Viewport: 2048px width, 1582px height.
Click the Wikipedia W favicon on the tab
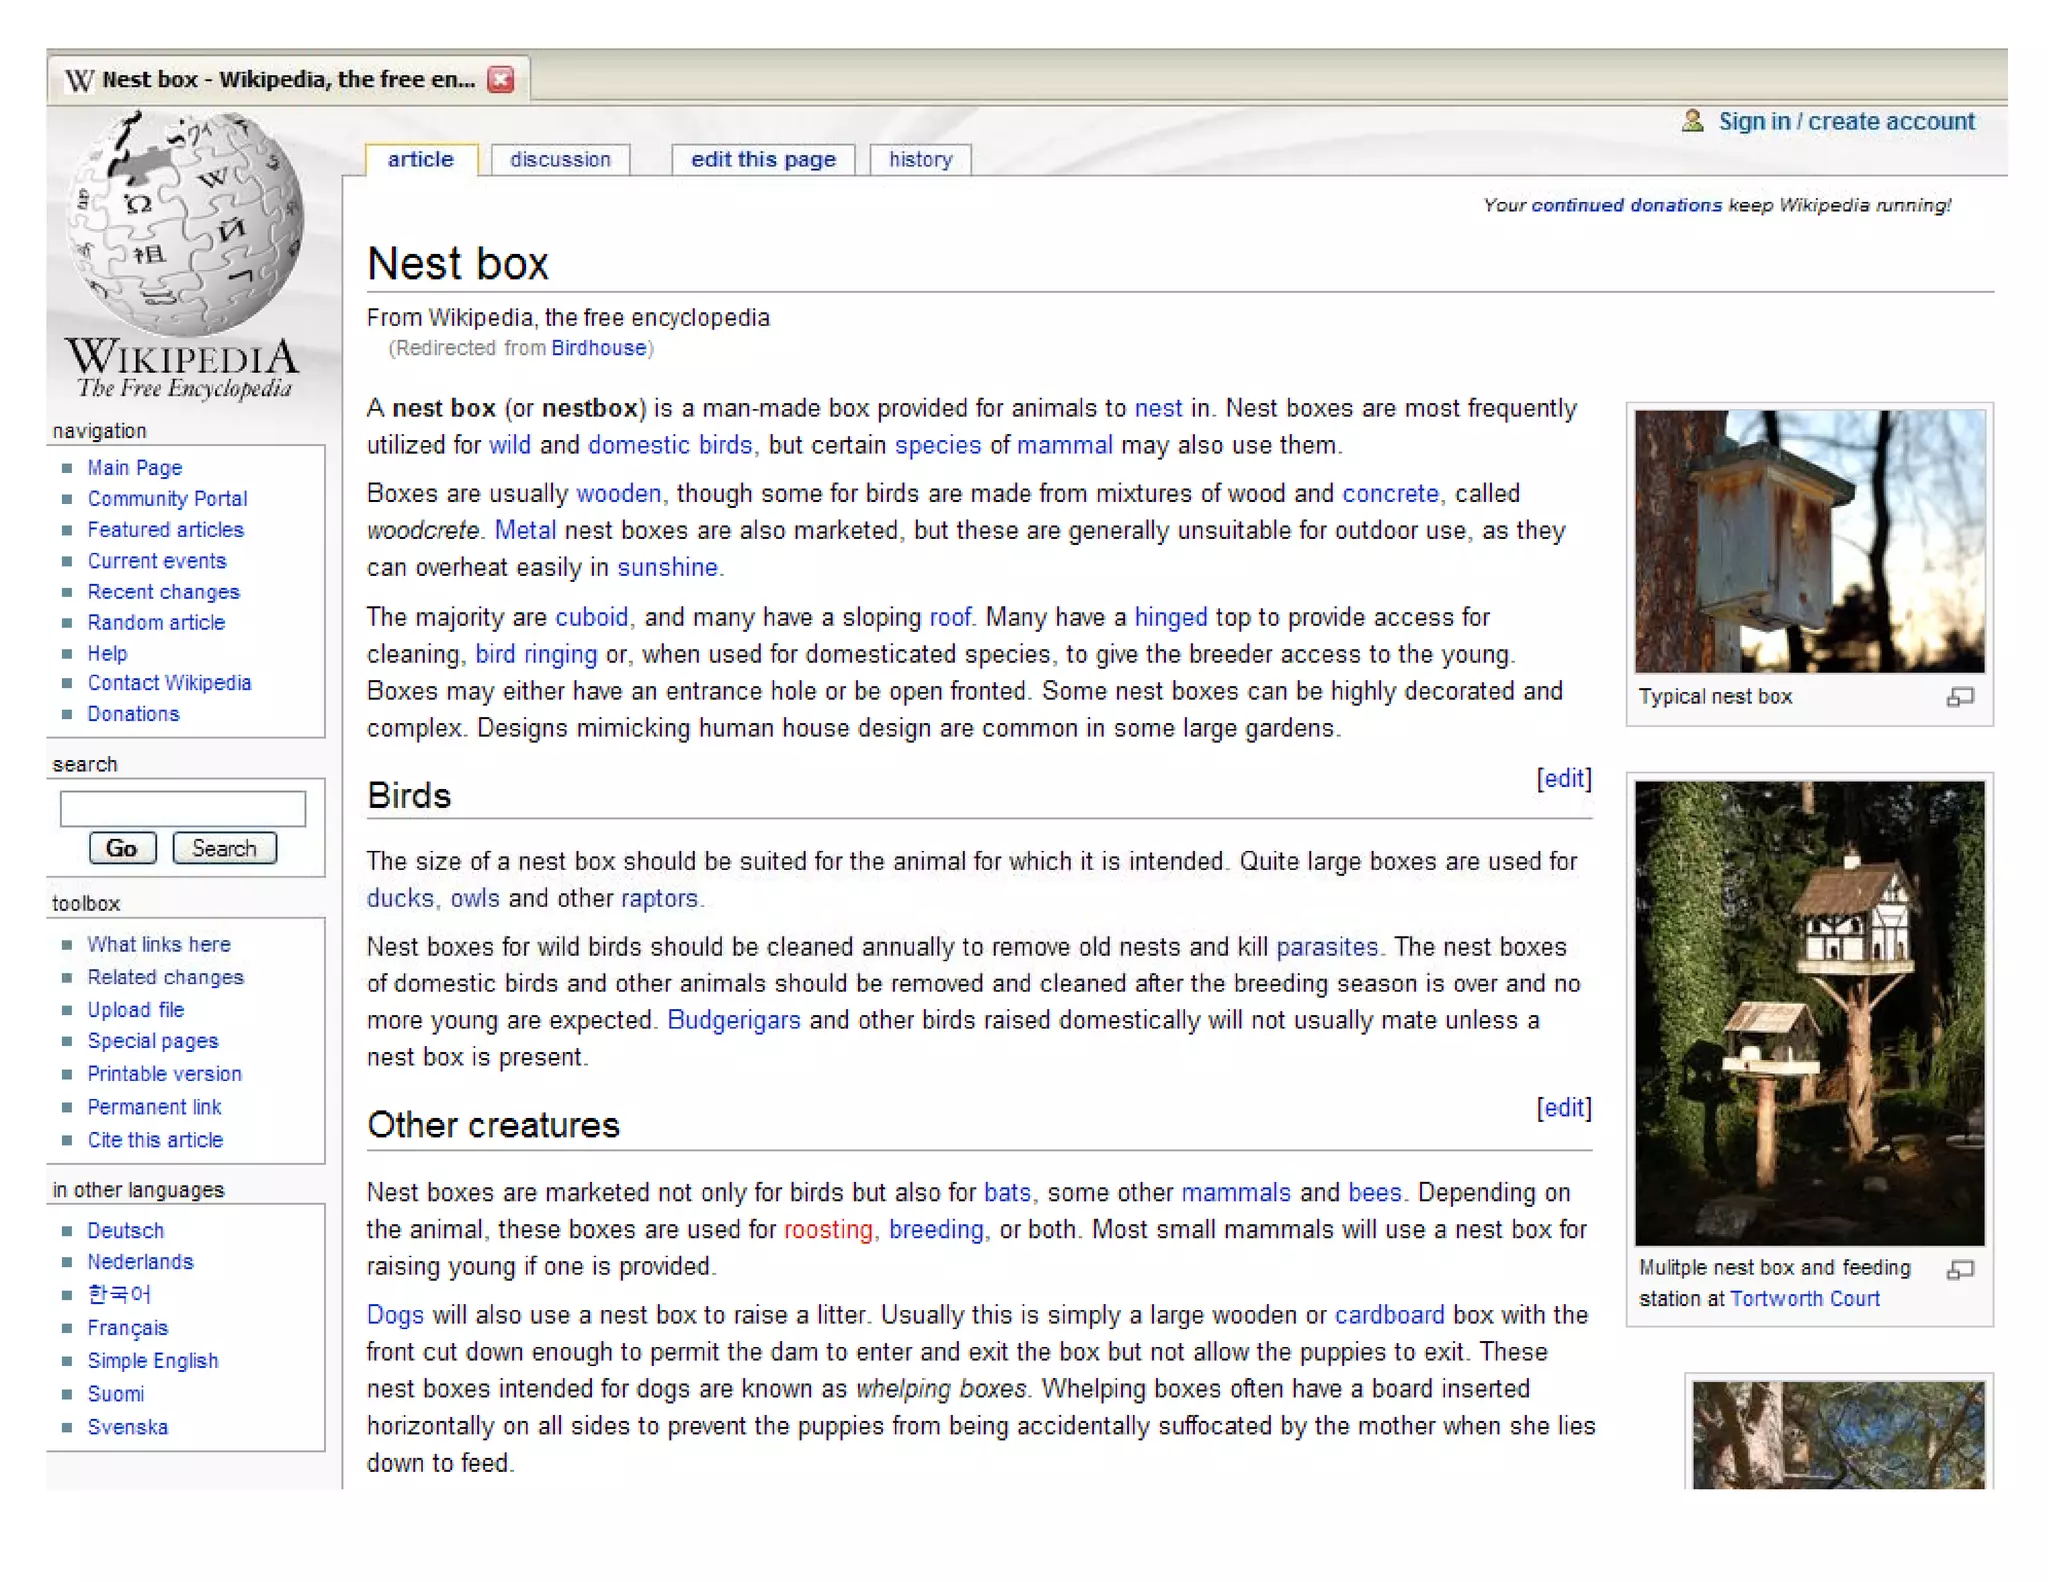click(80, 80)
